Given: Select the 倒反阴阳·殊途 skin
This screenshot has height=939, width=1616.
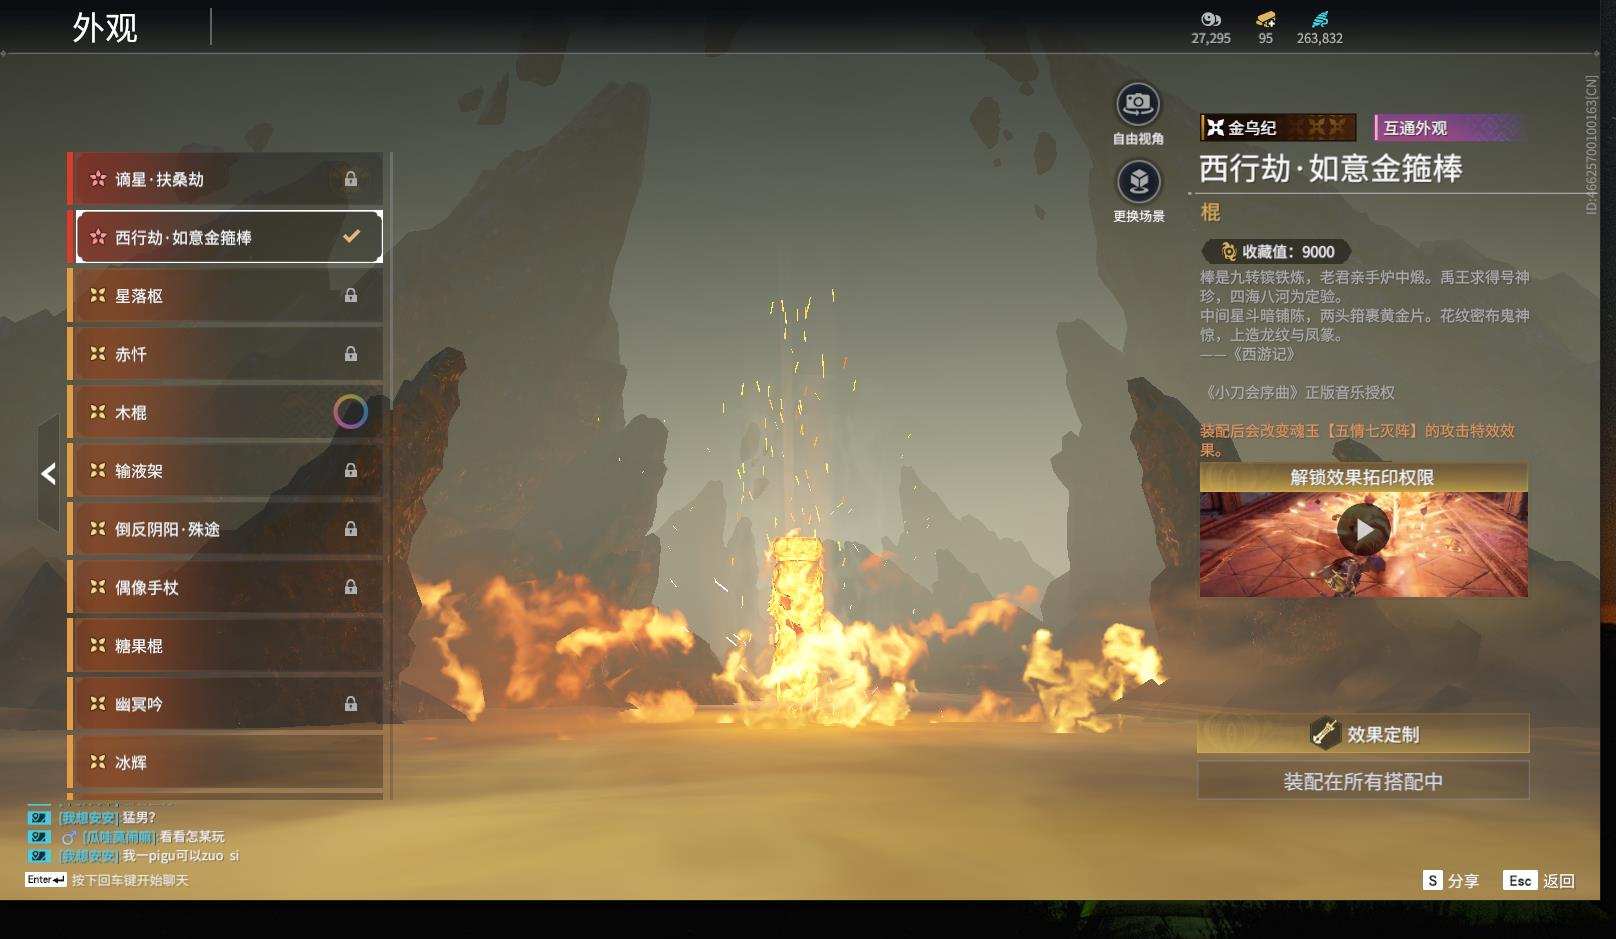Looking at the screenshot, I should pyautogui.click(x=225, y=529).
